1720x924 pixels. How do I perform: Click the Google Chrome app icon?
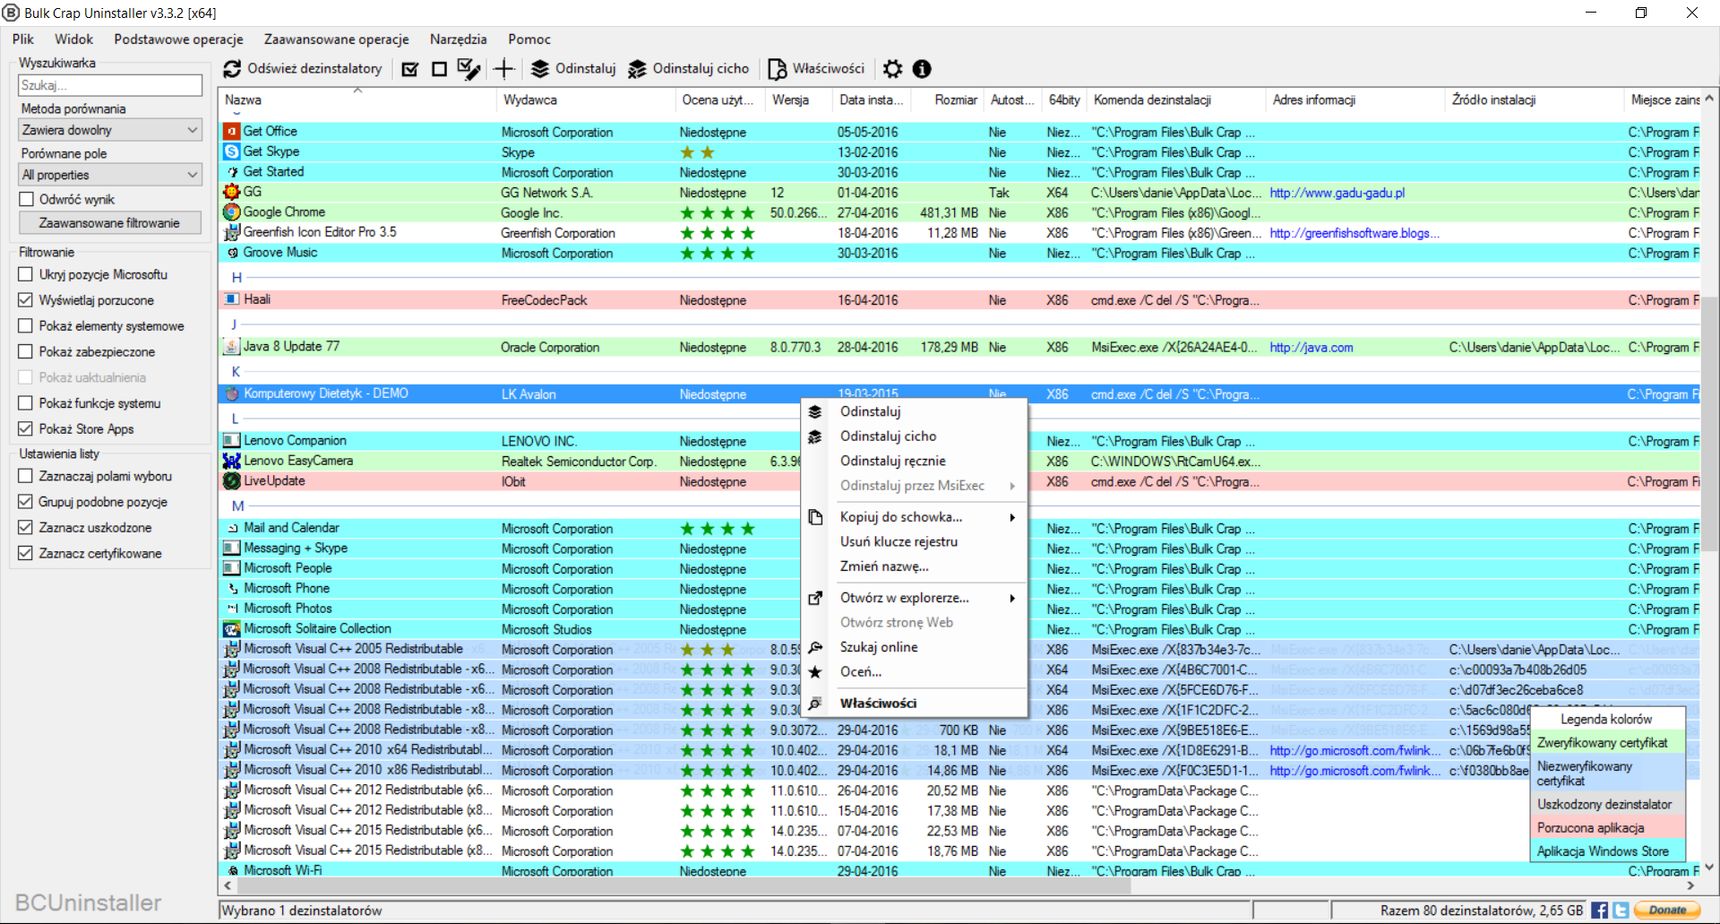click(x=232, y=212)
